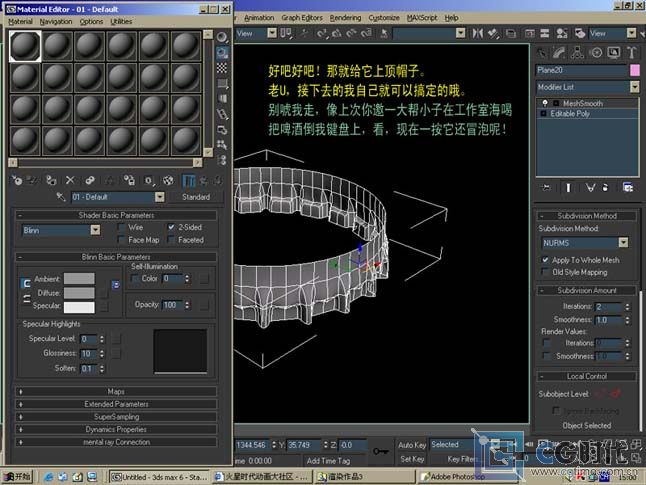
Task: Click Show Map in Viewport checkered cube icon
Action: tap(168, 180)
